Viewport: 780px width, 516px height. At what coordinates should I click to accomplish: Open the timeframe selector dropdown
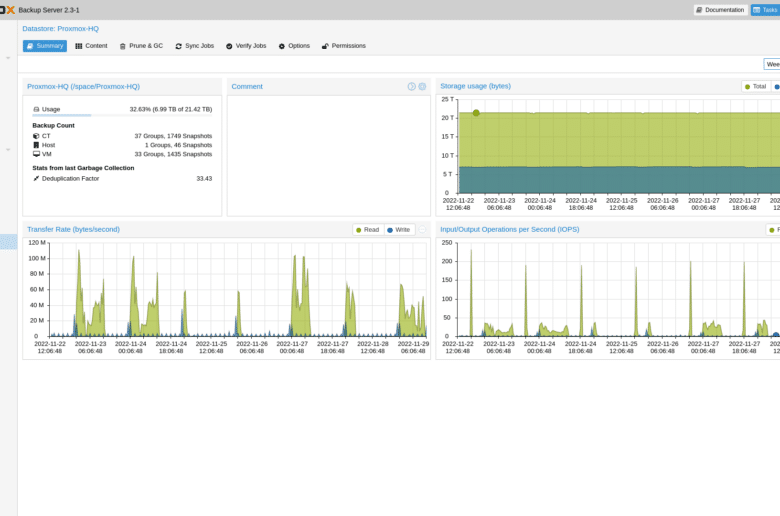click(x=772, y=64)
